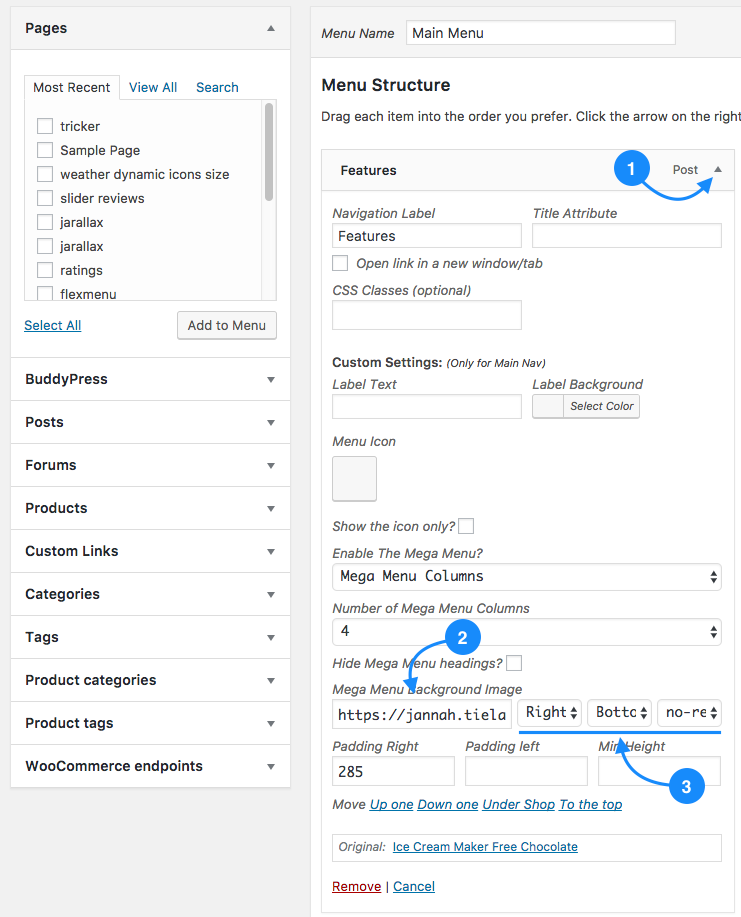The width and height of the screenshot is (741, 917).
Task: Open Ice Cream Maker Free Chocolate link
Action: (485, 847)
